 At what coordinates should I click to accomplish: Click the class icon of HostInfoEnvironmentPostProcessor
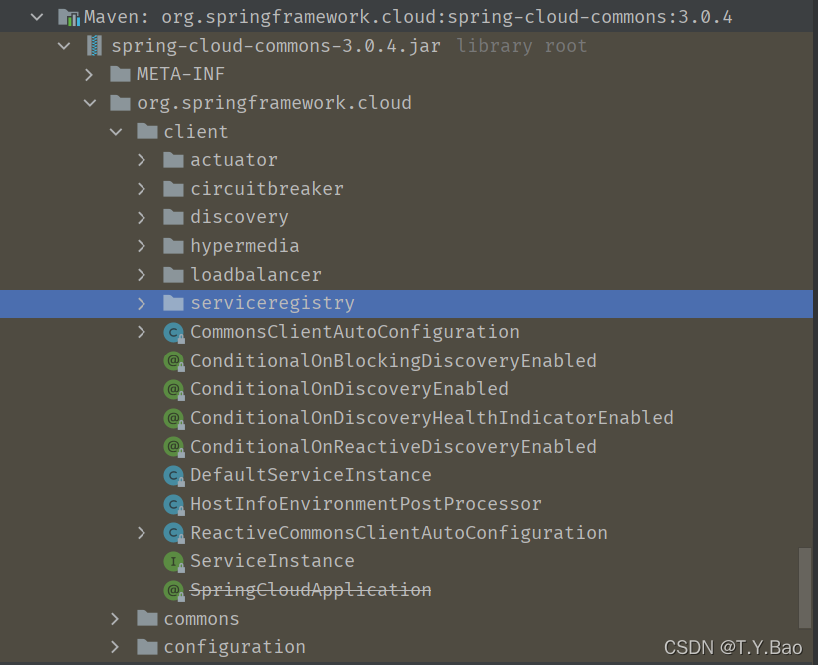point(174,504)
